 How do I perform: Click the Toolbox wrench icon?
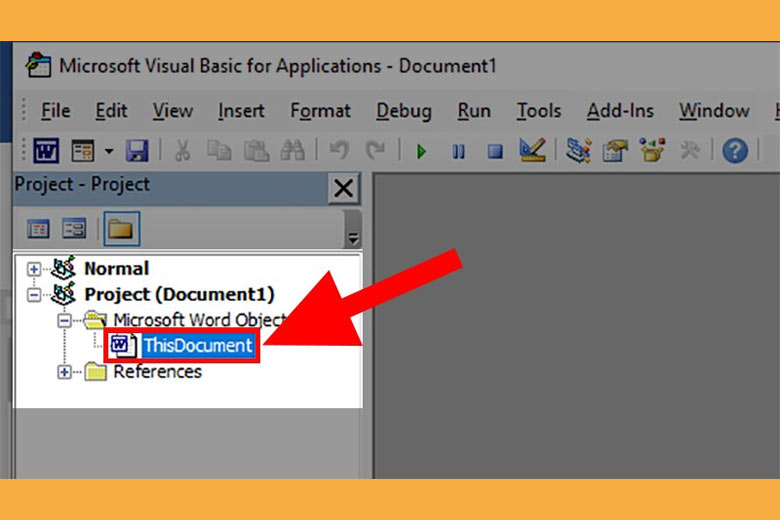689,150
